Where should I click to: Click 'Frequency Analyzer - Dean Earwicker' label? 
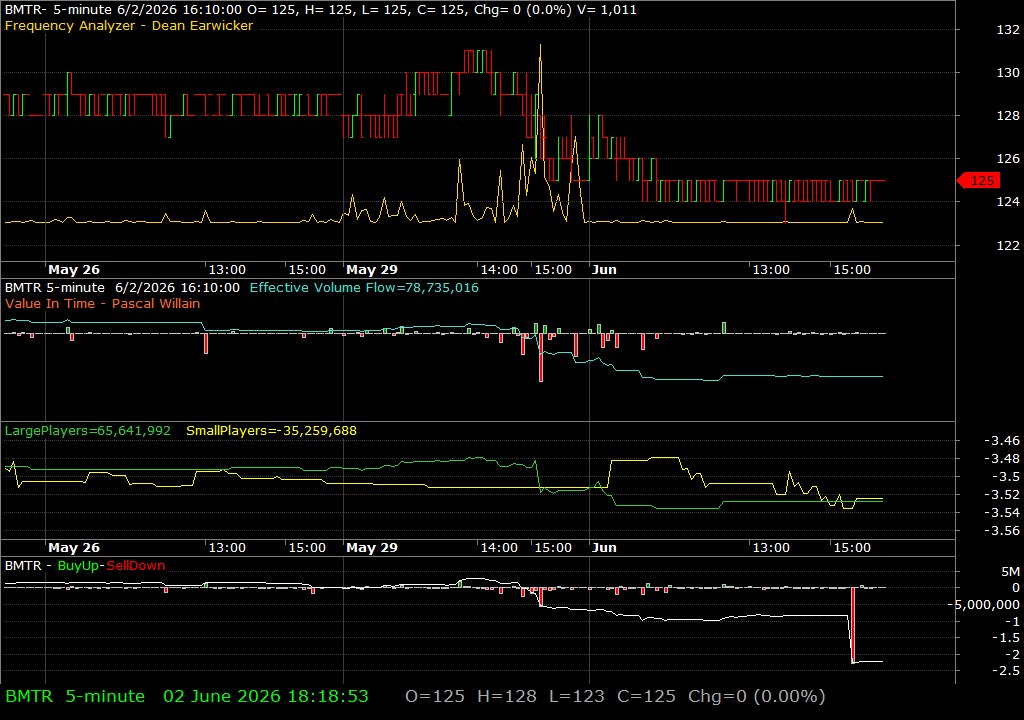coord(129,25)
